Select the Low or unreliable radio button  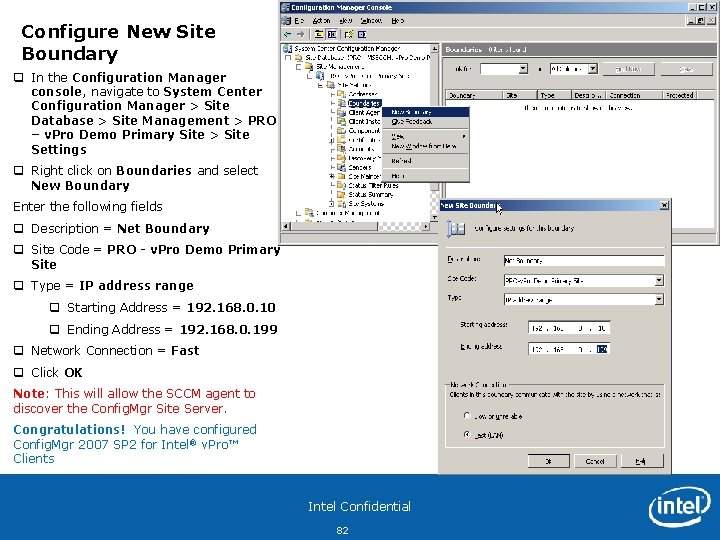click(x=467, y=416)
